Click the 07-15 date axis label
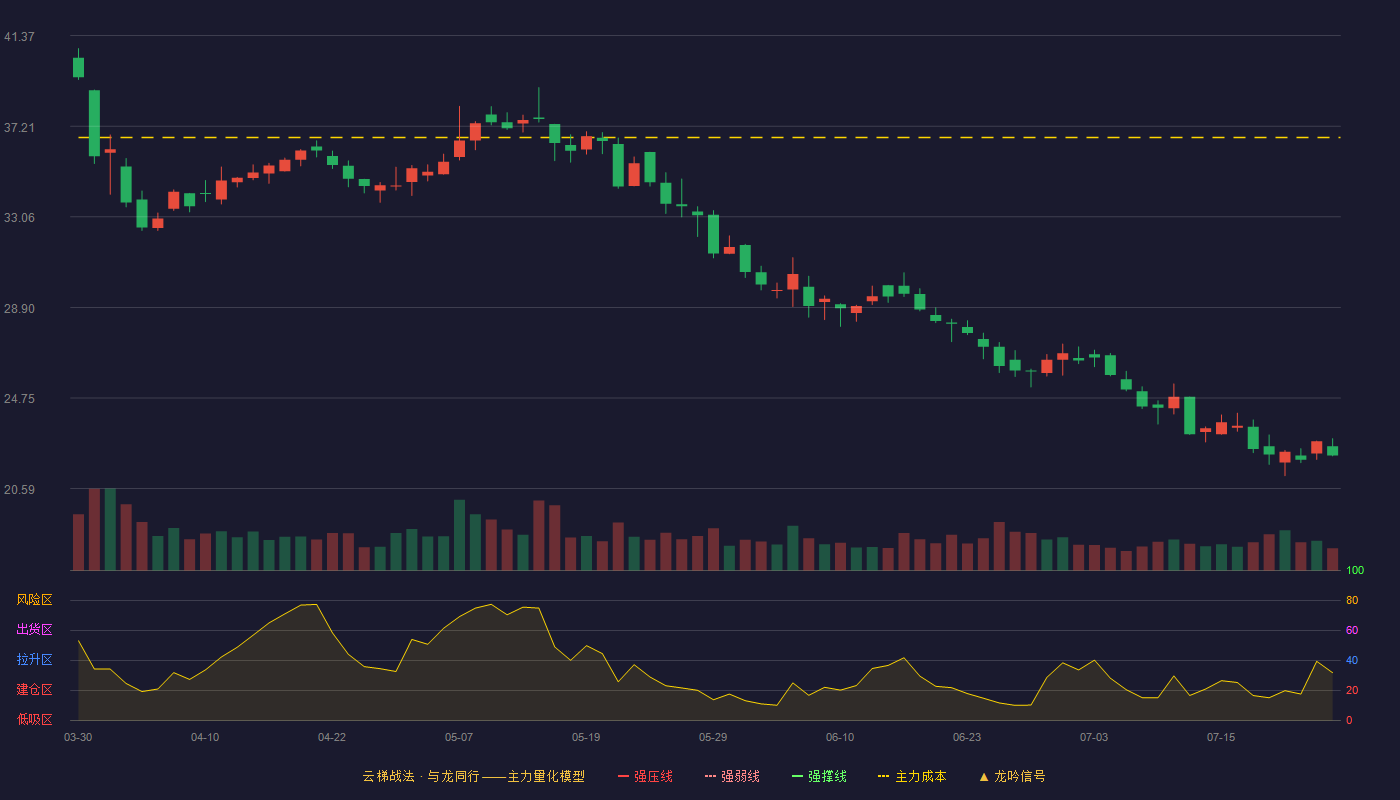Image resolution: width=1400 pixels, height=800 pixels. tap(1221, 737)
